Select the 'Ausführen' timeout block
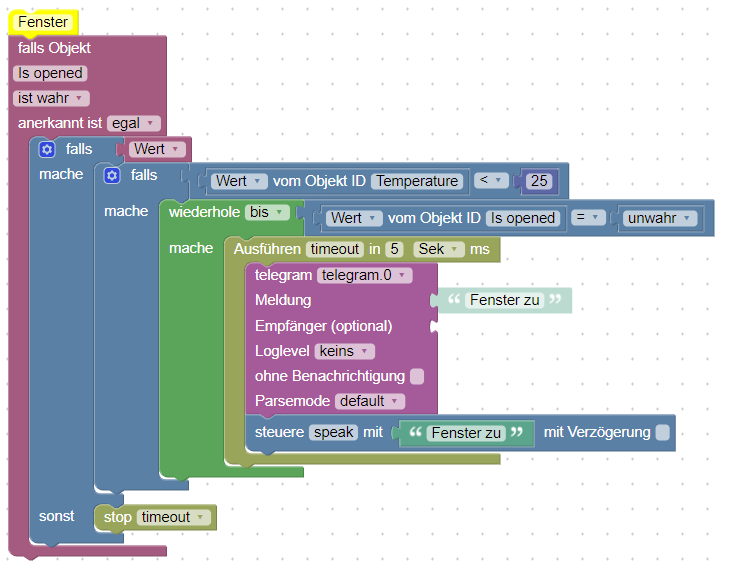The width and height of the screenshot is (729, 568). [267, 249]
